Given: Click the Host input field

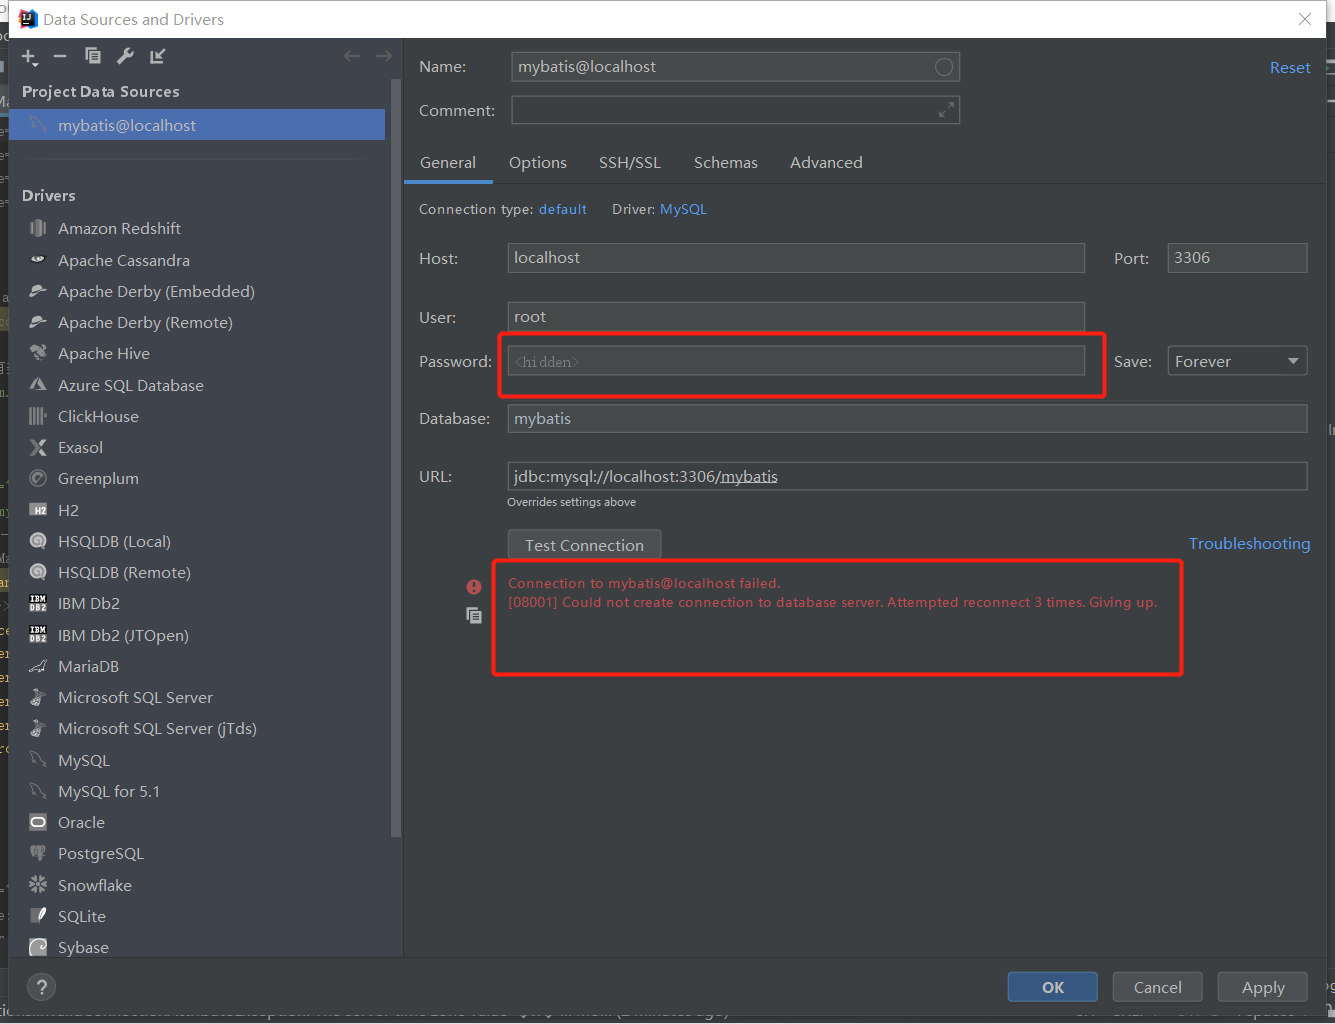Looking at the screenshot, I should click(796, 258).
